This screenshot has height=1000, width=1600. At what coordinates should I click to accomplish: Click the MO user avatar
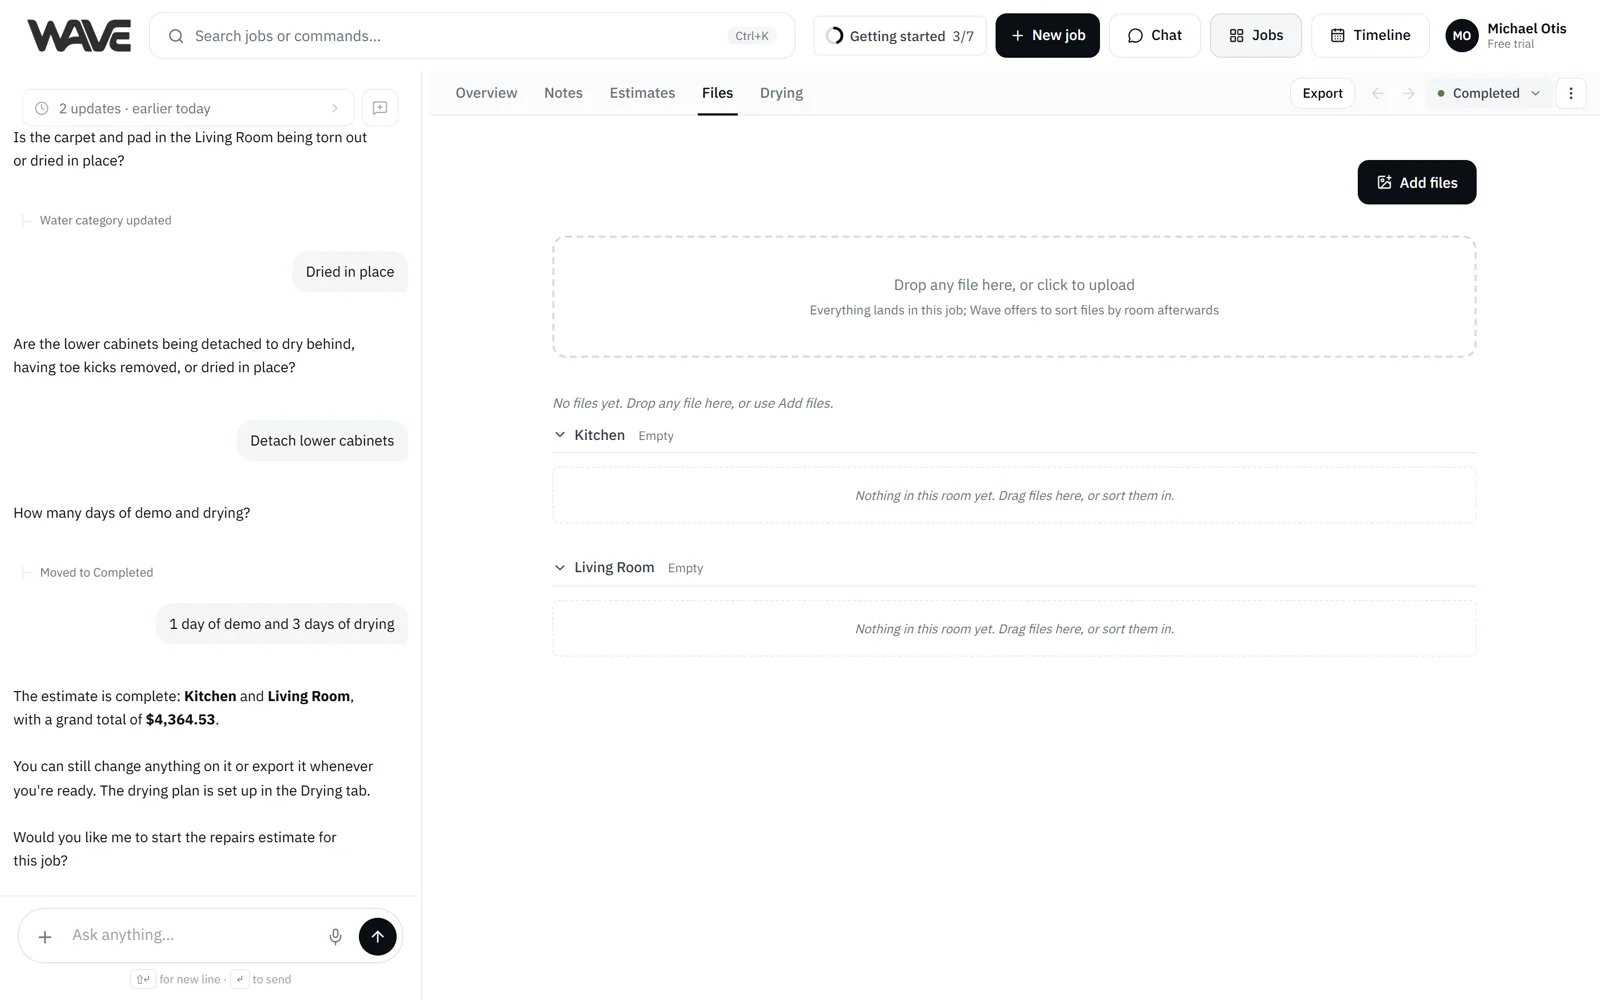pyautogui.click(x=1462, y=36)
